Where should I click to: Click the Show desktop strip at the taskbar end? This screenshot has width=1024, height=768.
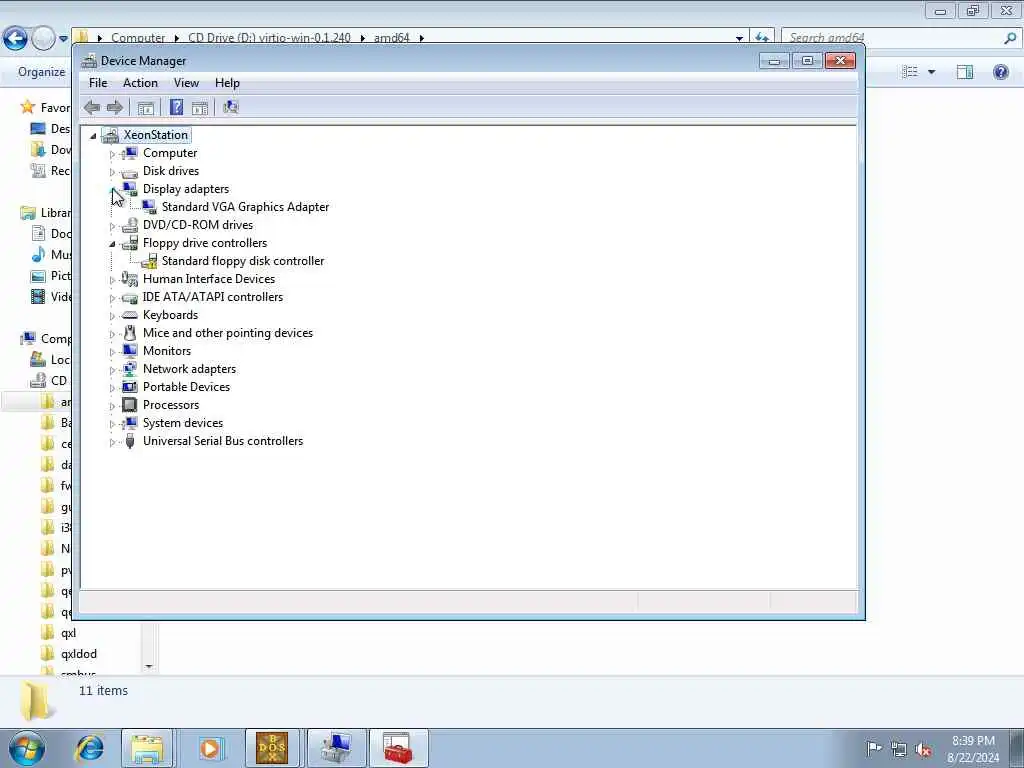[1017, 748]
